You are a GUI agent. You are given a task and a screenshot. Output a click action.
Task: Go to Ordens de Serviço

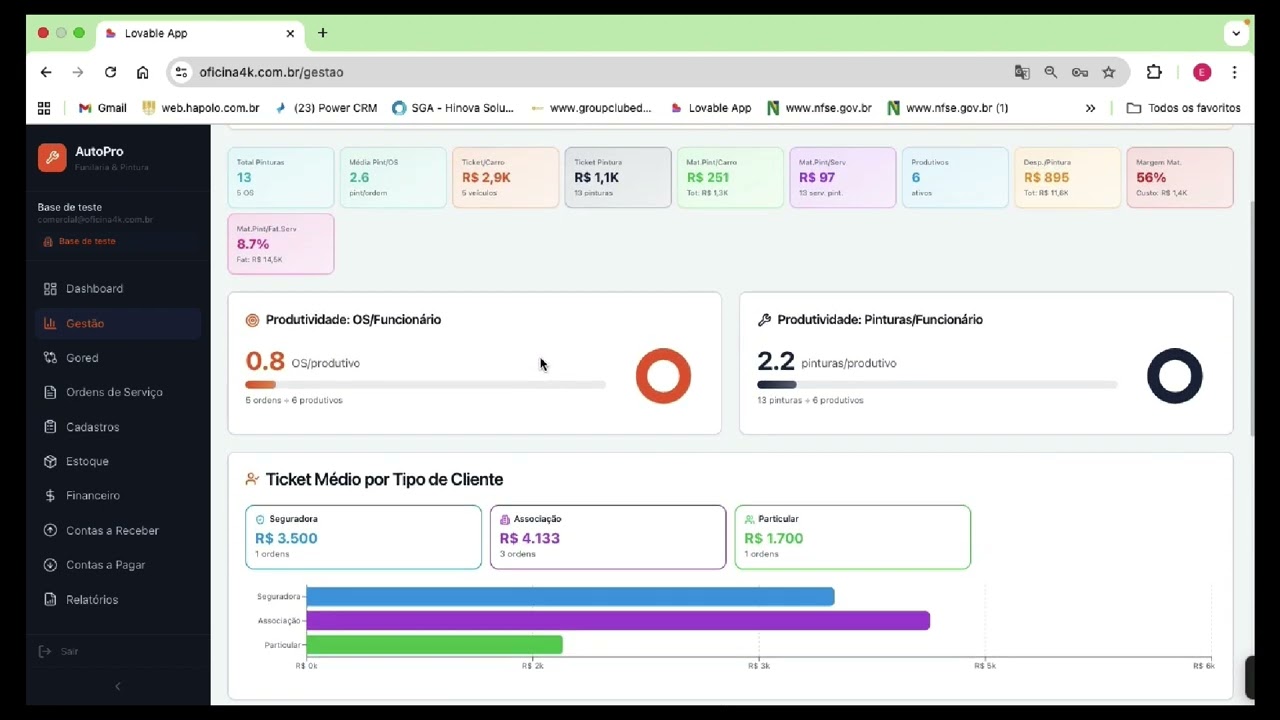click(x=118, y=392)
